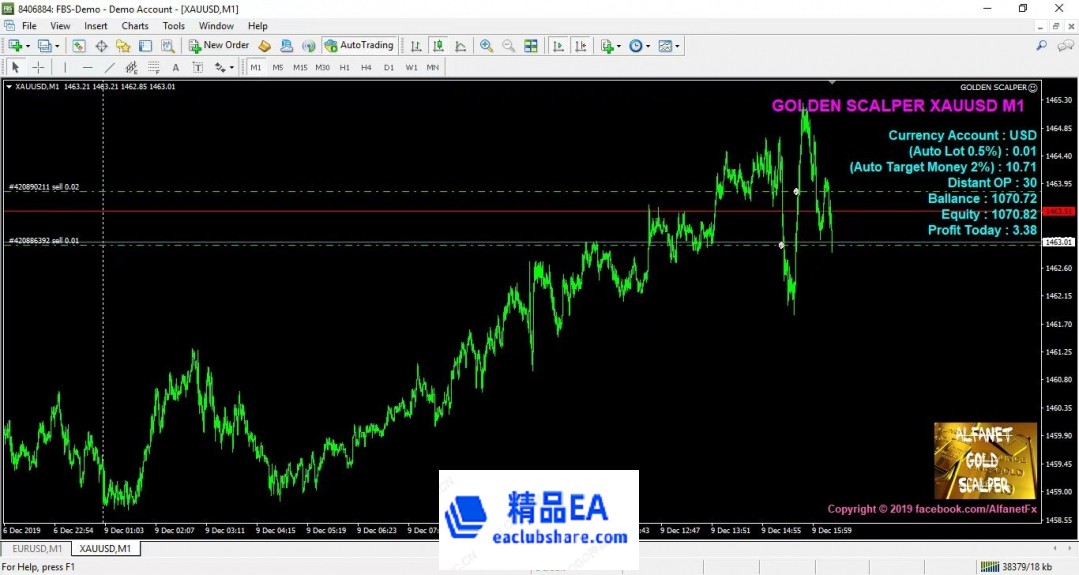1079x575 pixels.
Task: Select the XAUUSD,M1 chart tab
Action: point(105,549)
